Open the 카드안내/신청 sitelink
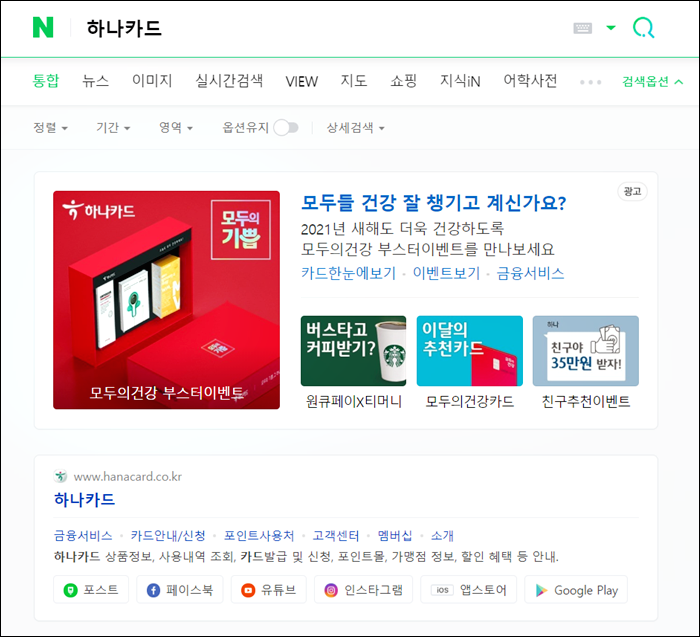 click(168, 535)
